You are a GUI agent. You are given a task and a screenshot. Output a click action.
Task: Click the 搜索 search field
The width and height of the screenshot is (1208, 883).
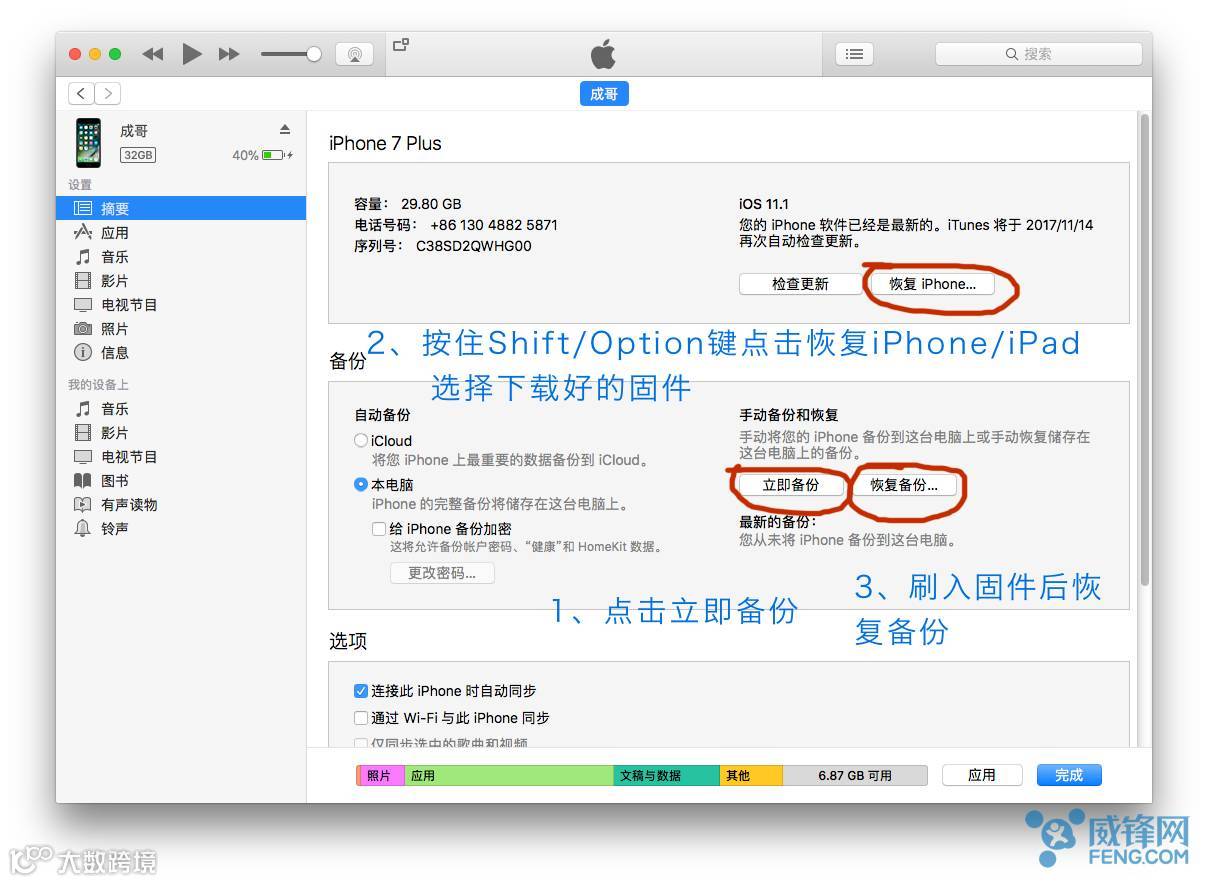click(x=1038, y=54)
